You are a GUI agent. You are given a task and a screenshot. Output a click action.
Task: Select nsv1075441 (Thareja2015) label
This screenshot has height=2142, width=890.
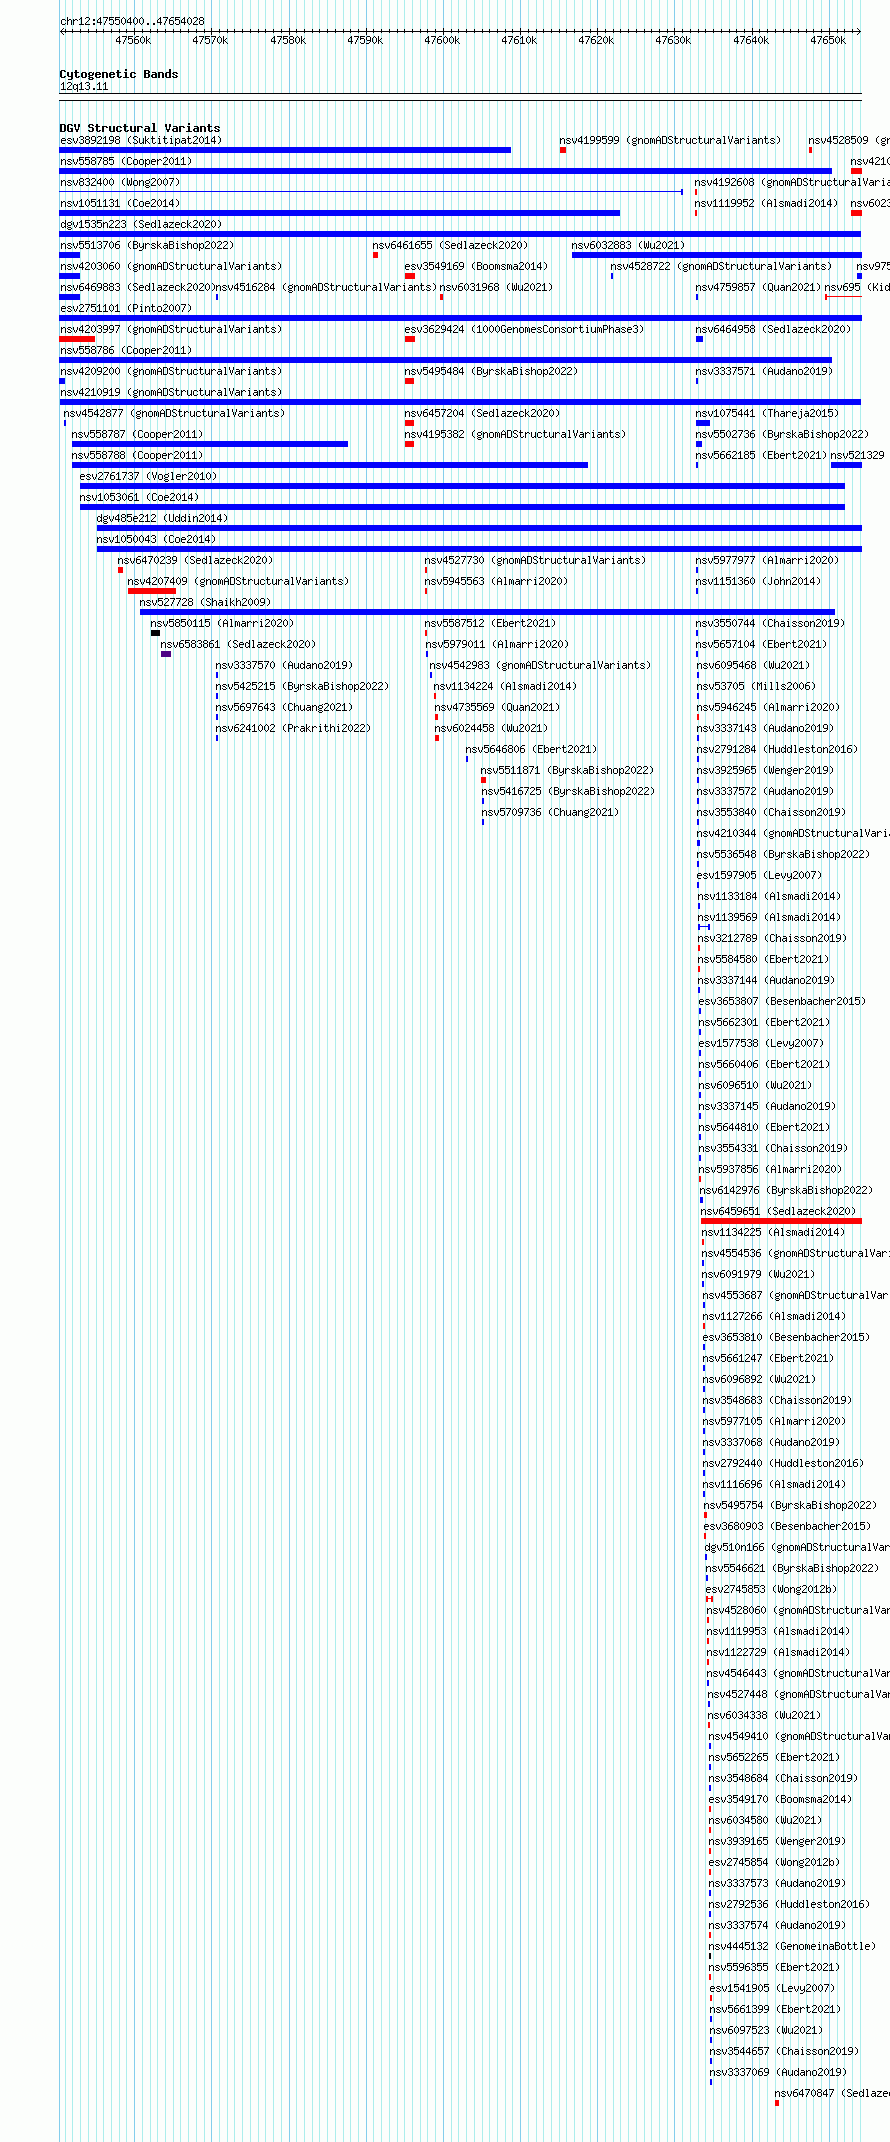767,413
